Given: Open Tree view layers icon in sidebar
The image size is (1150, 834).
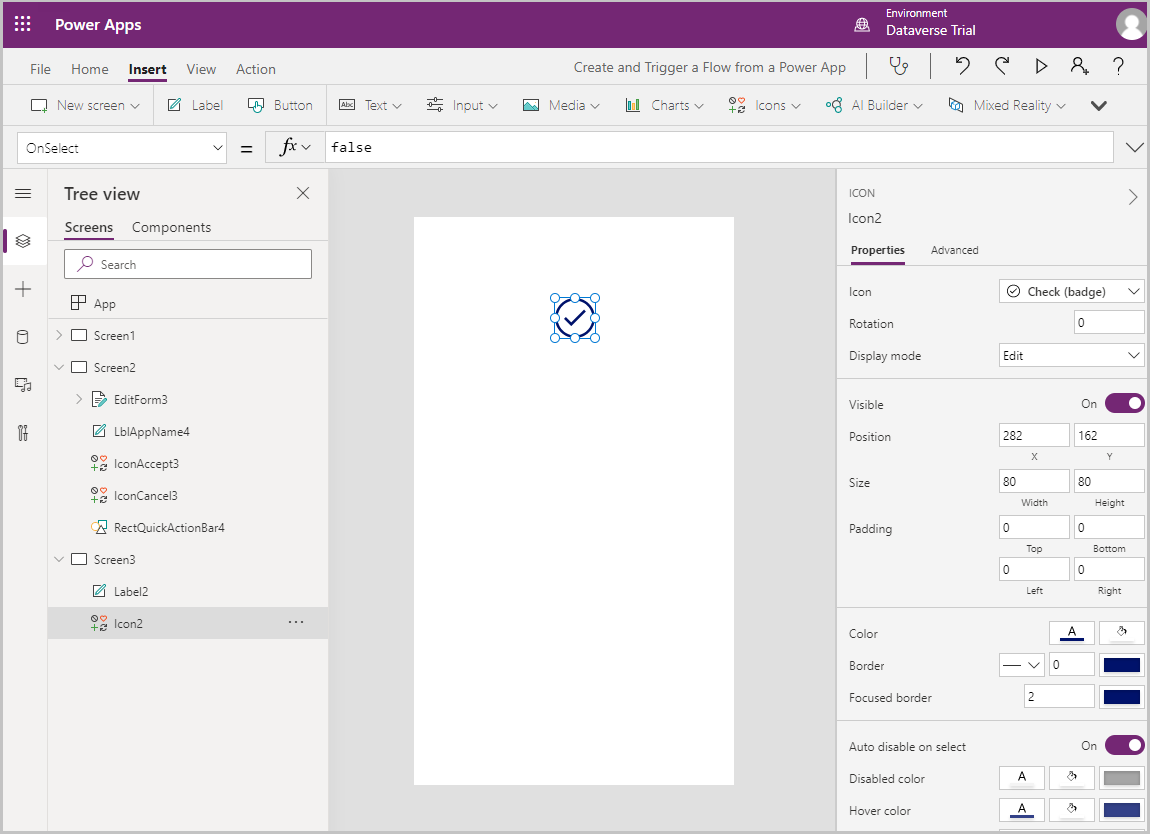Looking at the screenshot, I should coord(23,241).
